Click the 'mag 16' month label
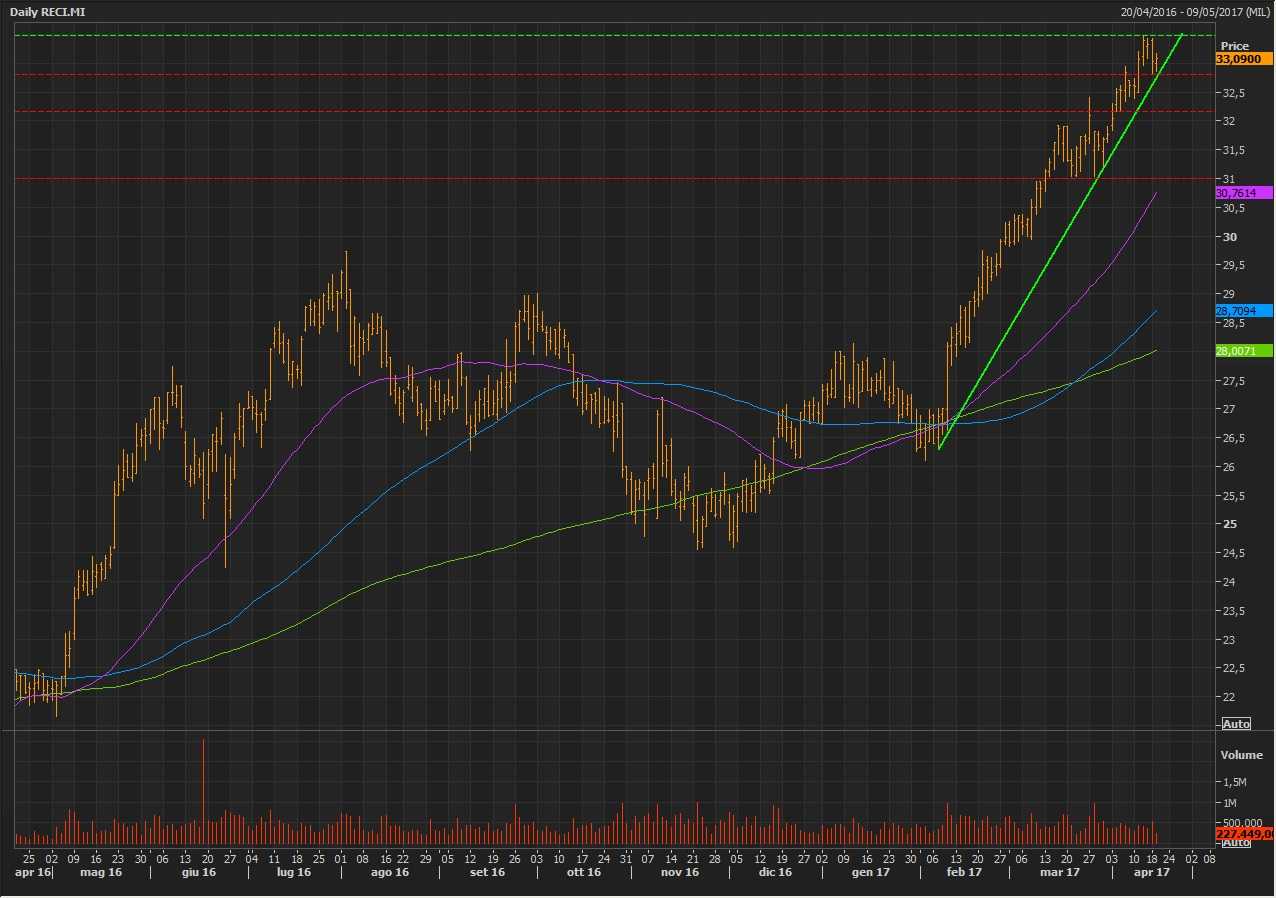 (x=101, y=872)
